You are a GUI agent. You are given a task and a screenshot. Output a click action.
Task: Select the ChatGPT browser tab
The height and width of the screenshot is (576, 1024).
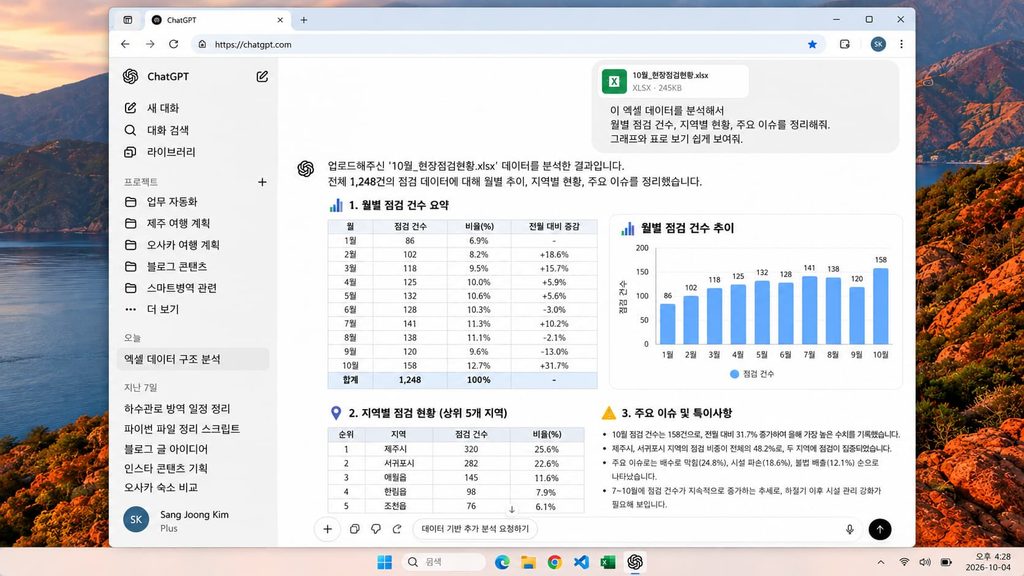coord(217,20)
